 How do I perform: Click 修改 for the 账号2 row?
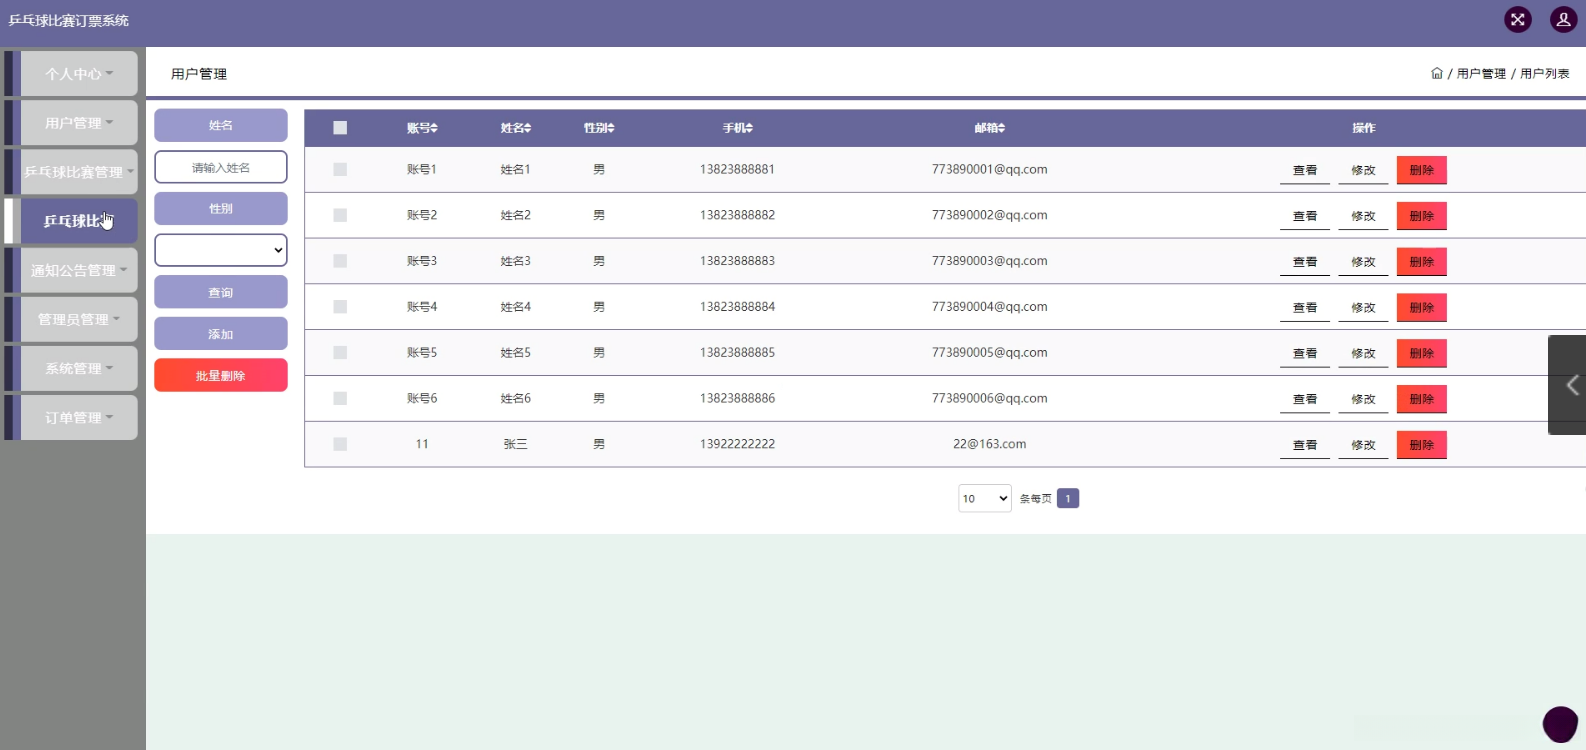click(1363, 216)
